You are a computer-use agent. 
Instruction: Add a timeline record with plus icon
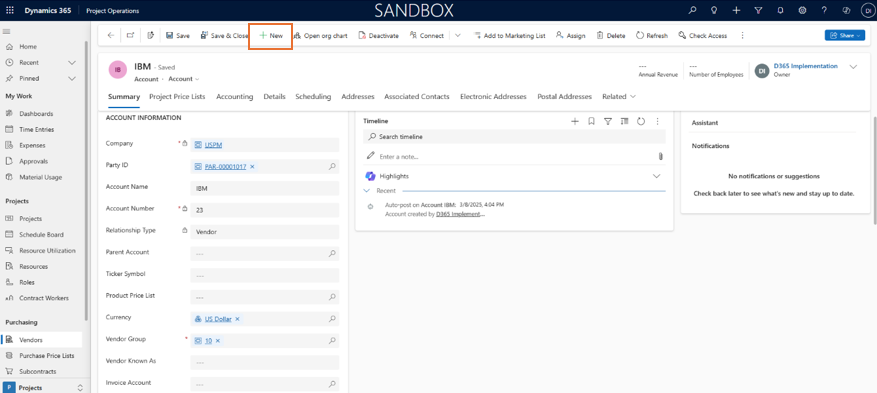pos(574,121)
